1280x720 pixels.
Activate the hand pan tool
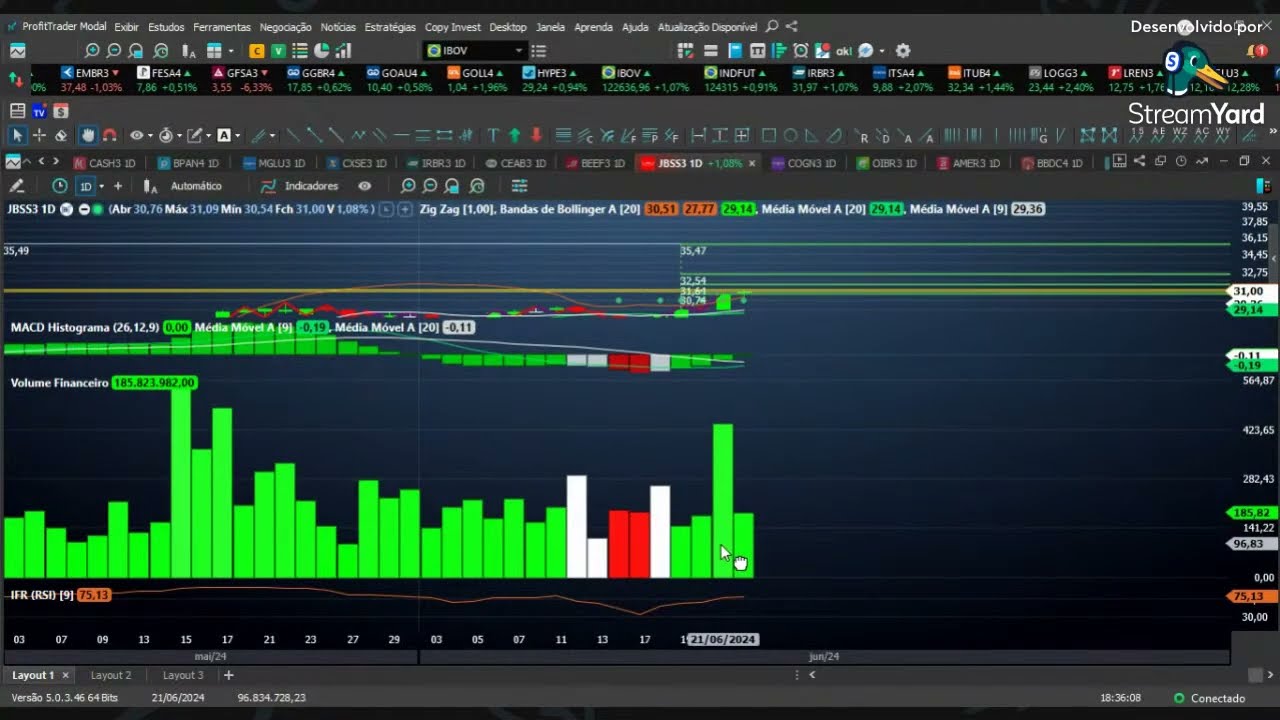coord(88,135)
